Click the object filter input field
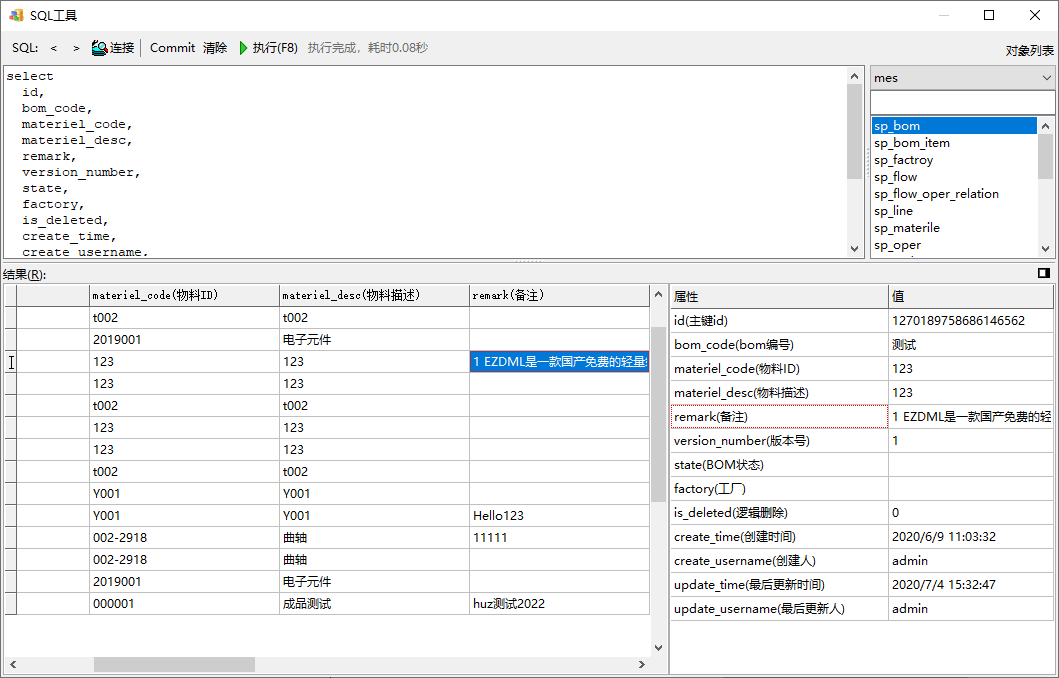The width and height of the screenshot is (1059, 678). [962, 103]
